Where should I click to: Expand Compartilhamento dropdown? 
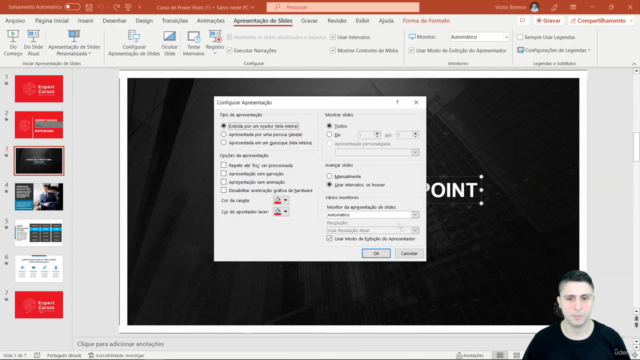pos(631,20)
